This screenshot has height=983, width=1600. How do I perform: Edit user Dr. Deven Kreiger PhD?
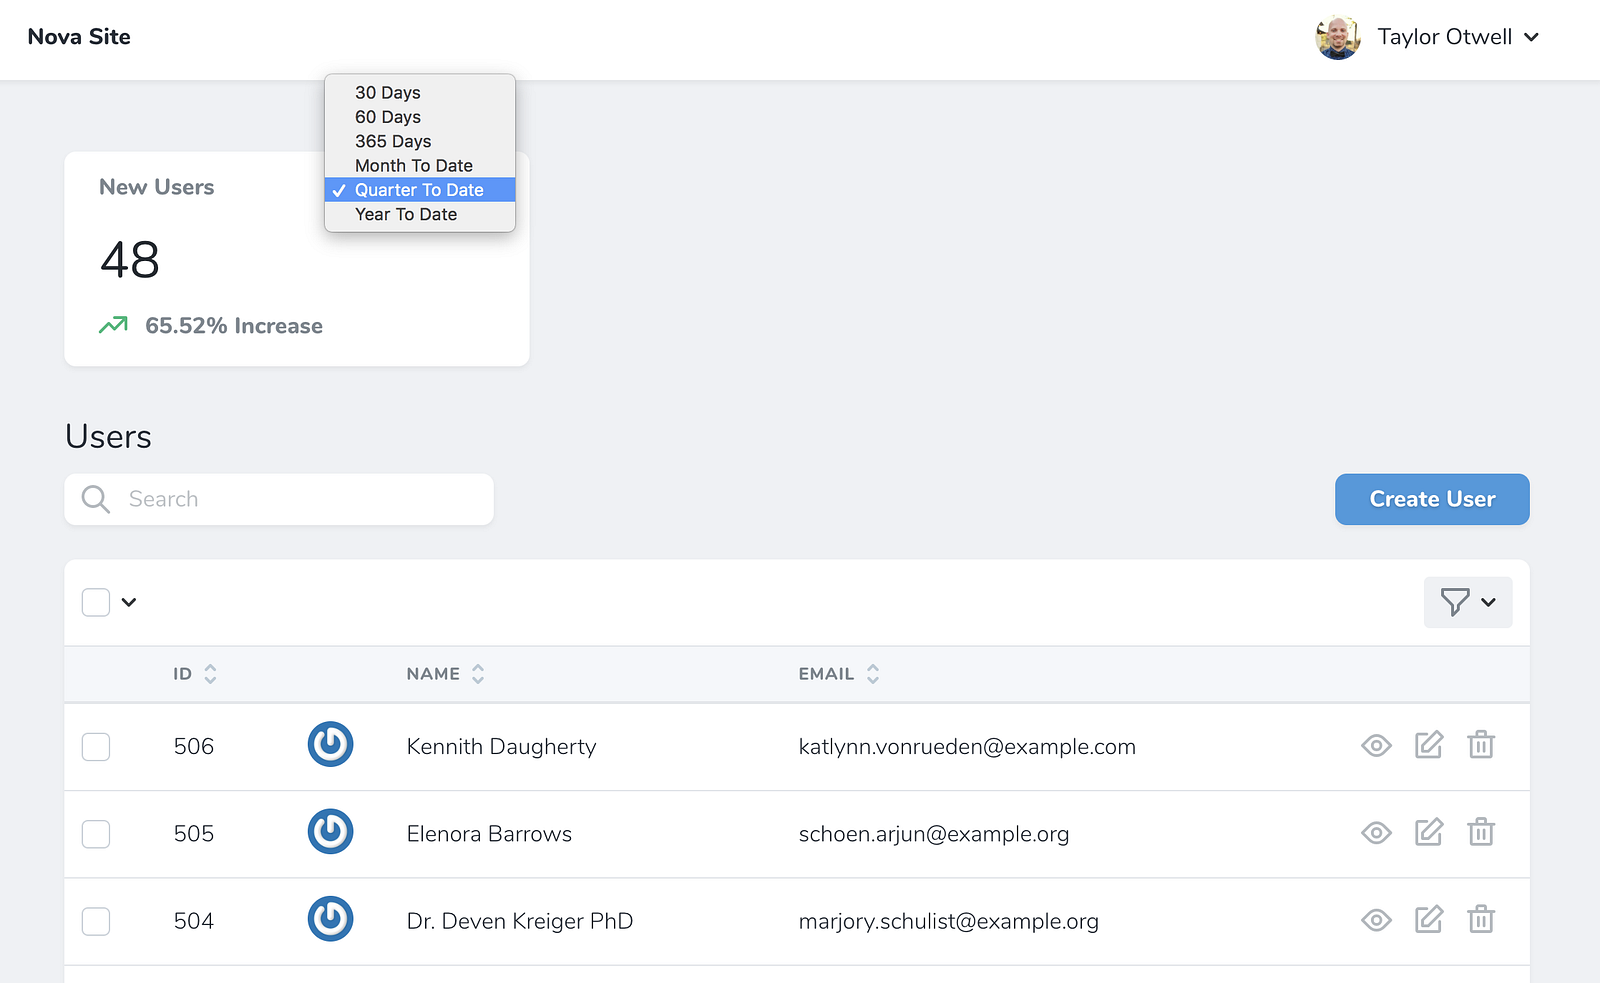click(x=1429, y=919)
